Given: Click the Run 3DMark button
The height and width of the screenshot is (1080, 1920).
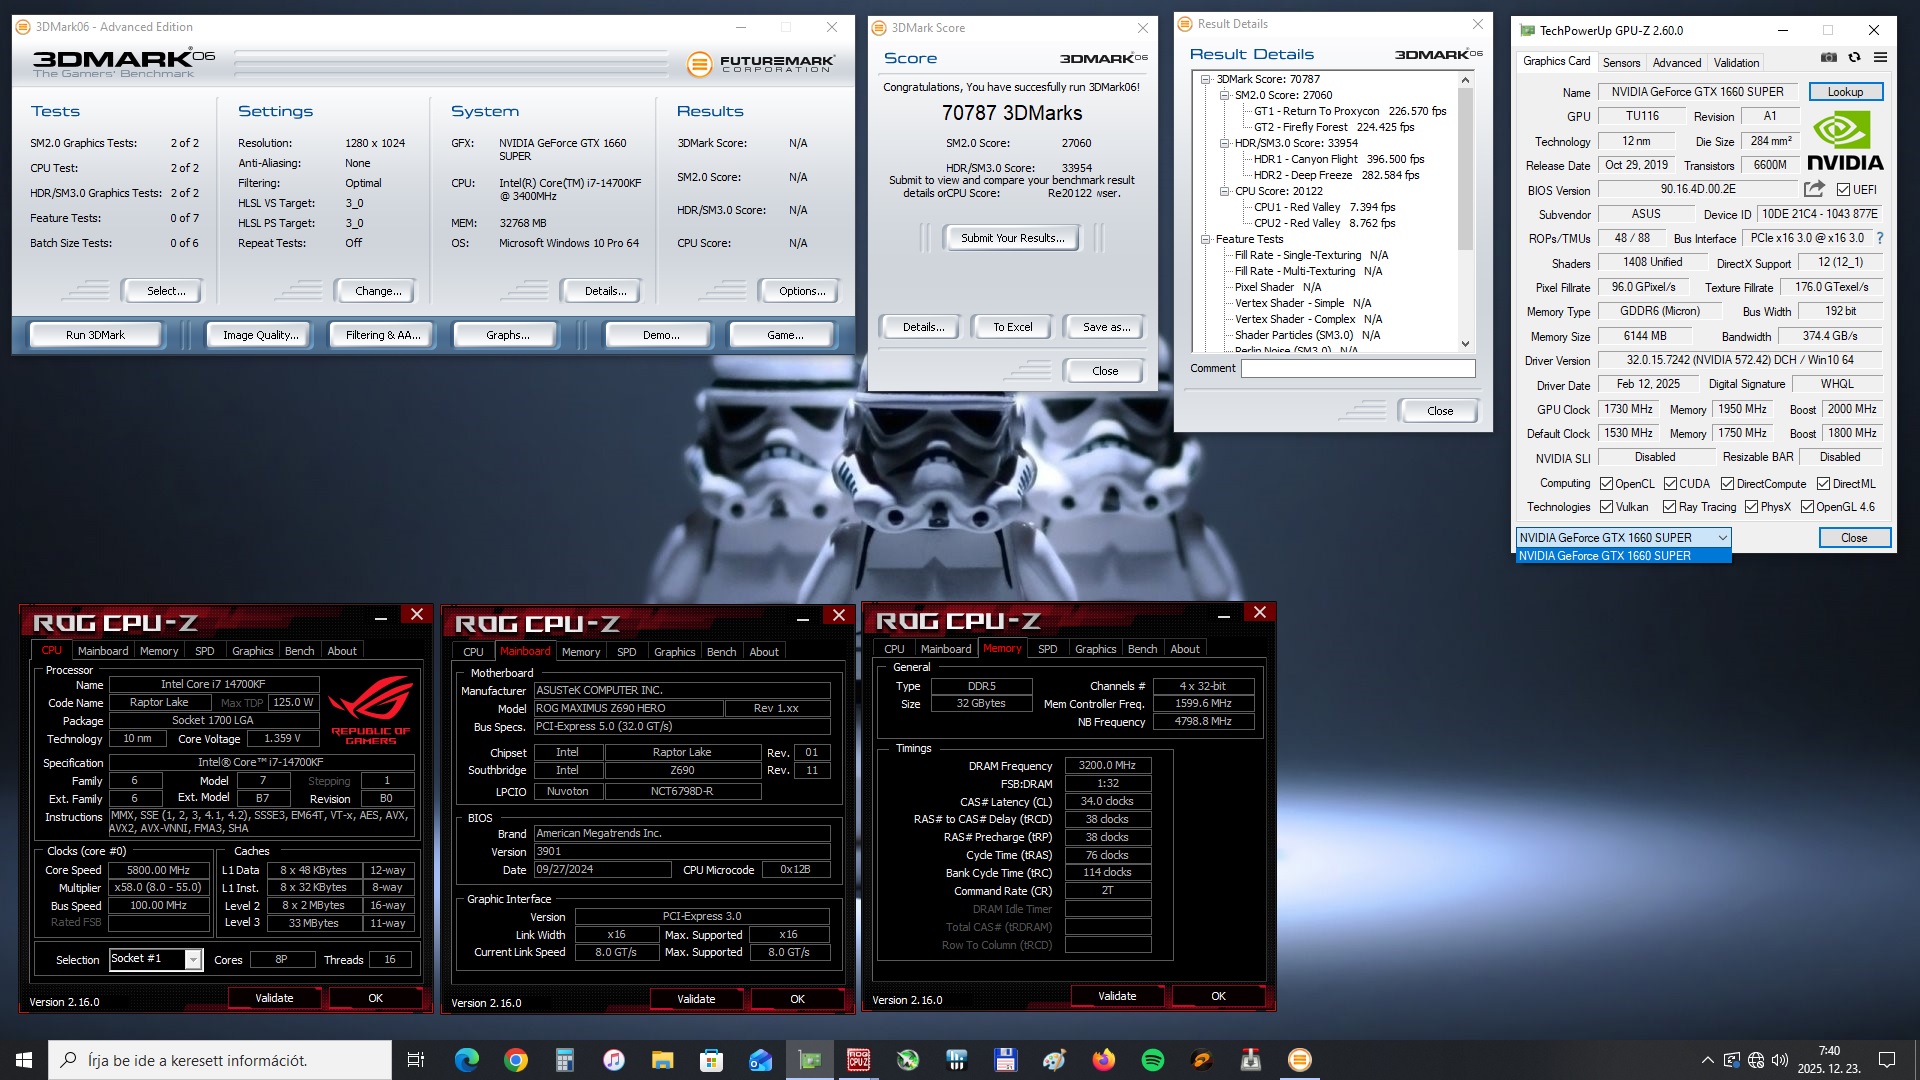Looking at the screenshot, I should (95, 335).
